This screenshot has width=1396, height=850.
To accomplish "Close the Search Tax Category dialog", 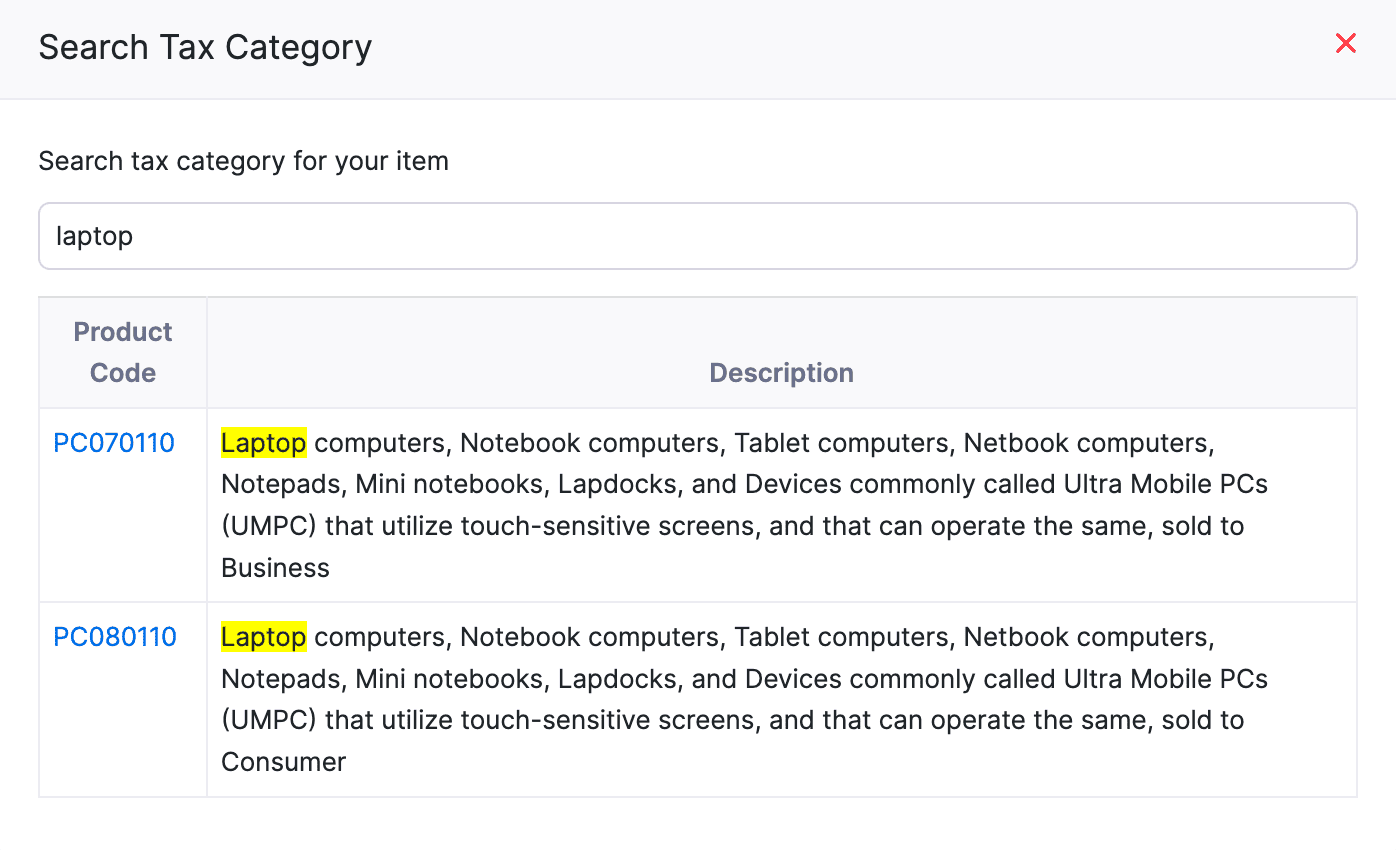I will click(x=1346, y=43).
